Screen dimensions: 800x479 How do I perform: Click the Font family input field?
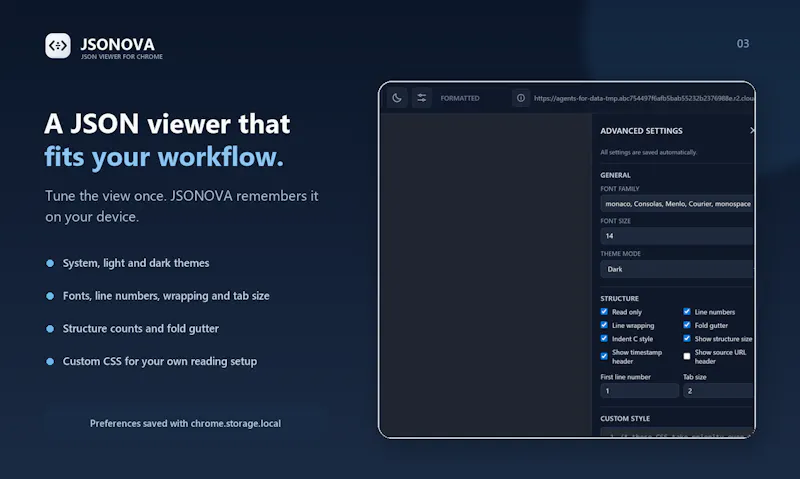(x=677, y=204)
